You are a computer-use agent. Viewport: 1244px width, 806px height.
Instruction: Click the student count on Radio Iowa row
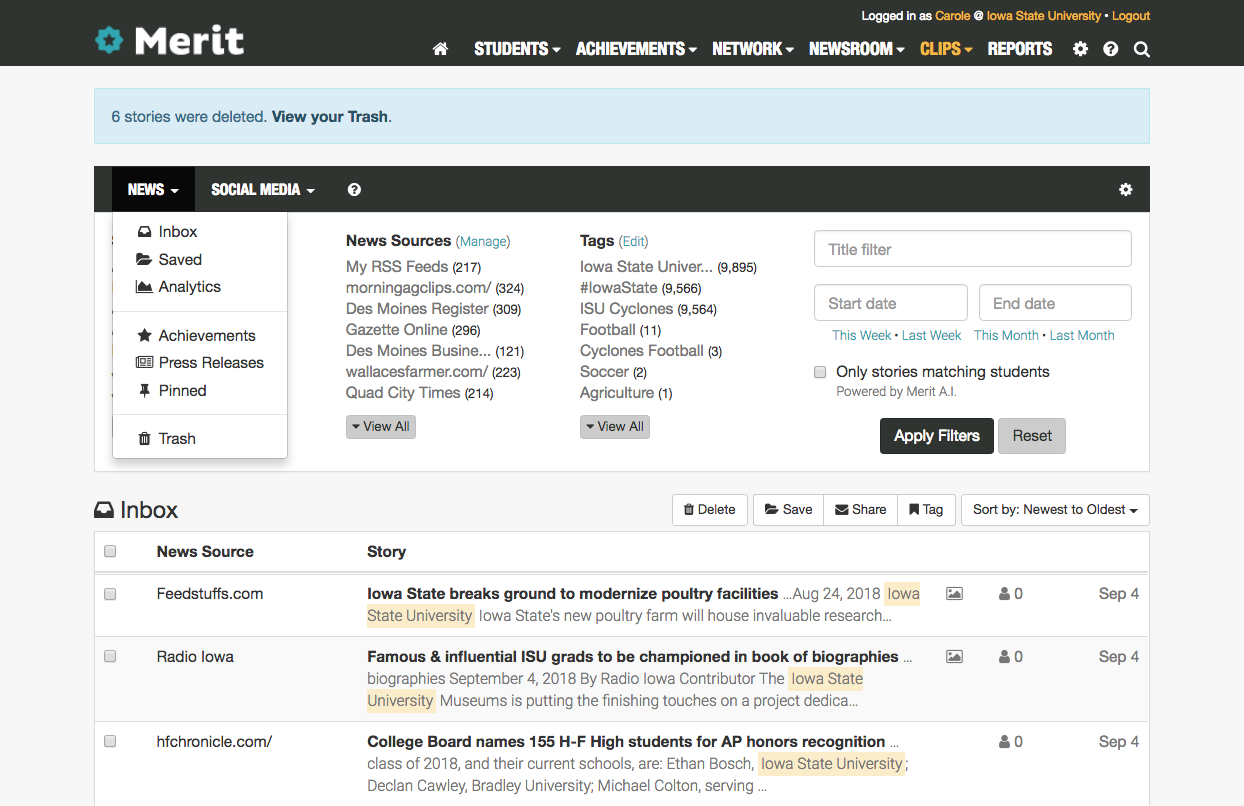pyautogui.click(x=1010, y=657)
